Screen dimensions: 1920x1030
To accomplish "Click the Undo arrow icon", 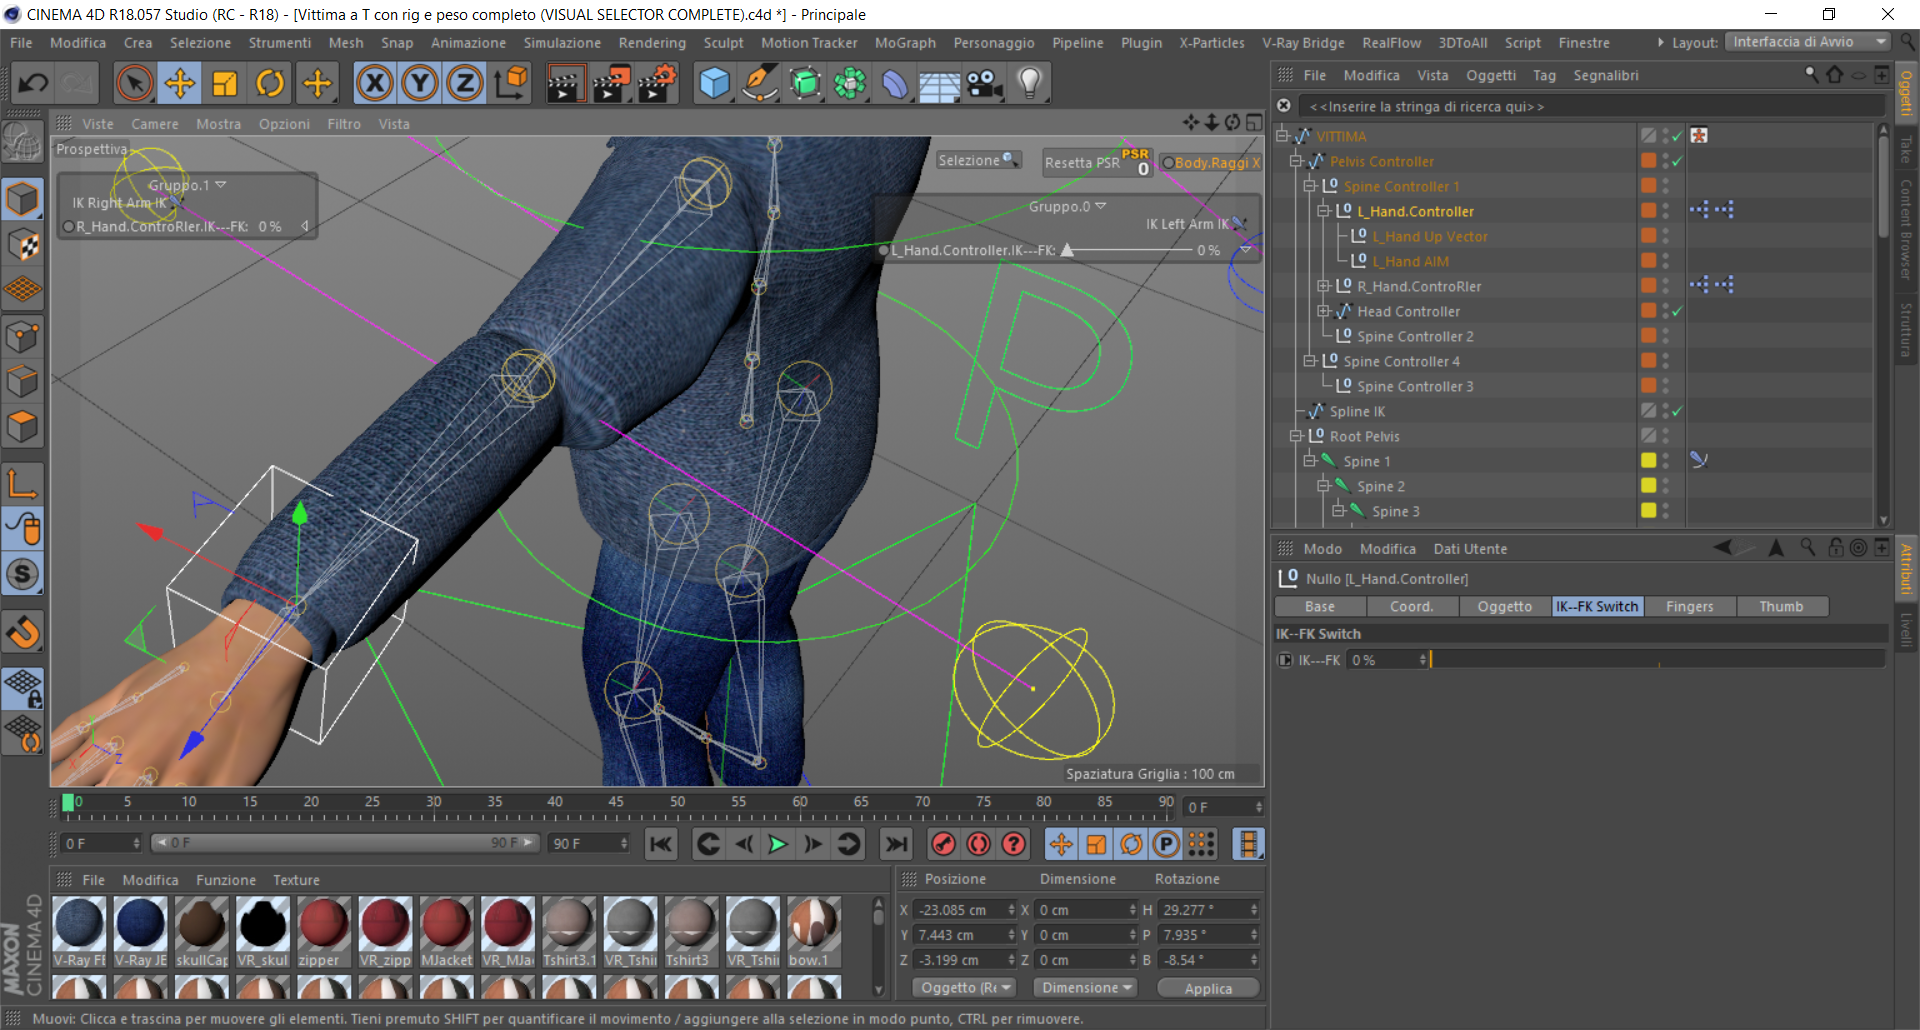I will pyautogui.click(x=33, y=83).
